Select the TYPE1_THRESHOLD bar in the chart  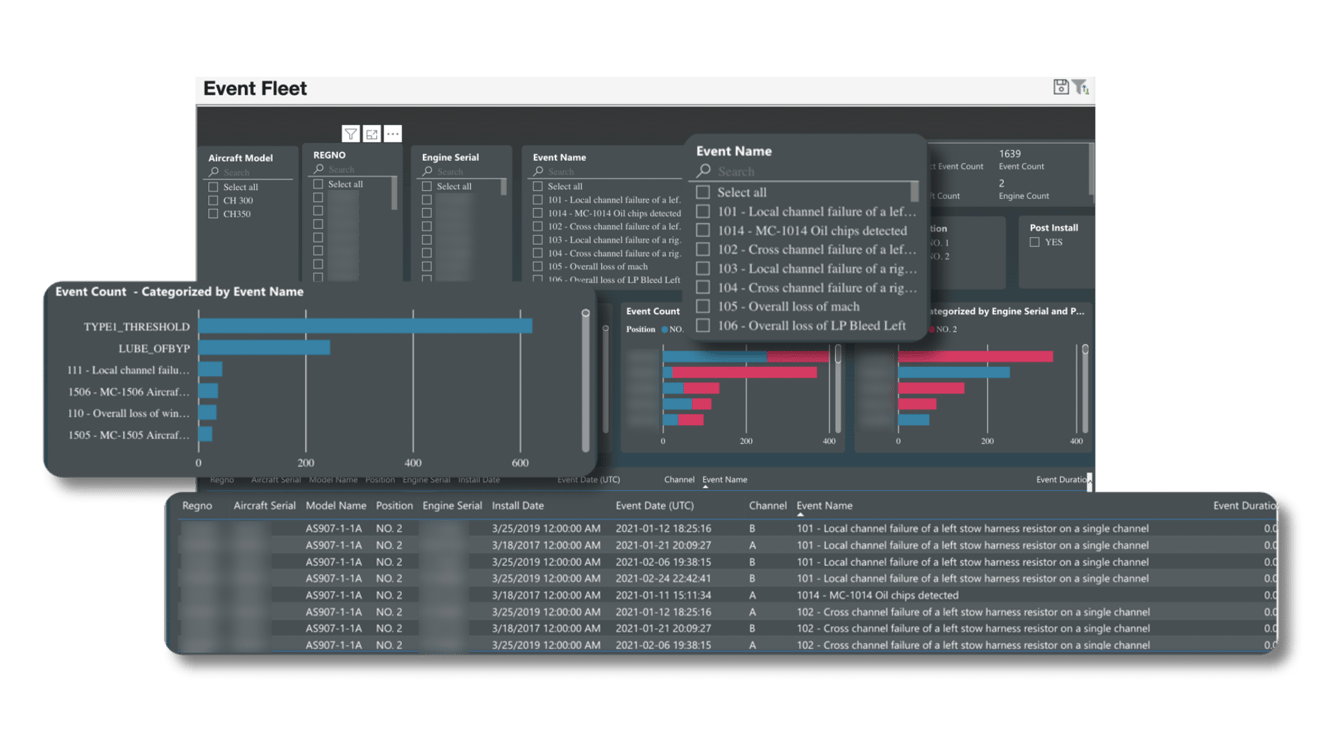tap(365, 326)
